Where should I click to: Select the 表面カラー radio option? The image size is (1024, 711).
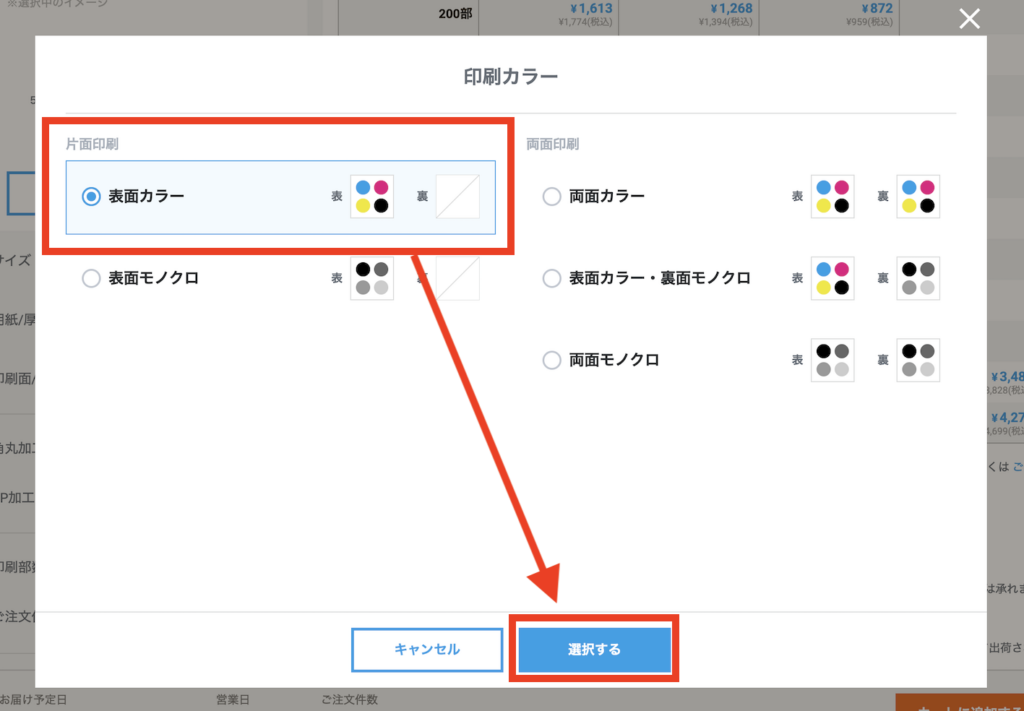(x=91, y=197)
